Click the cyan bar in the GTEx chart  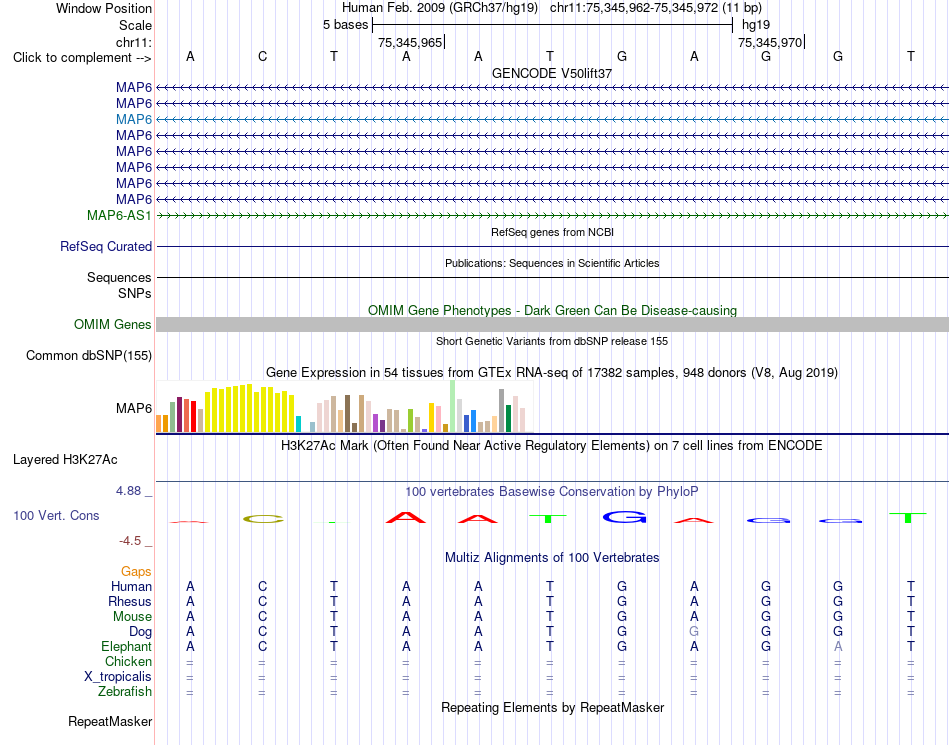pyautogui.click(x=298, y=424)
